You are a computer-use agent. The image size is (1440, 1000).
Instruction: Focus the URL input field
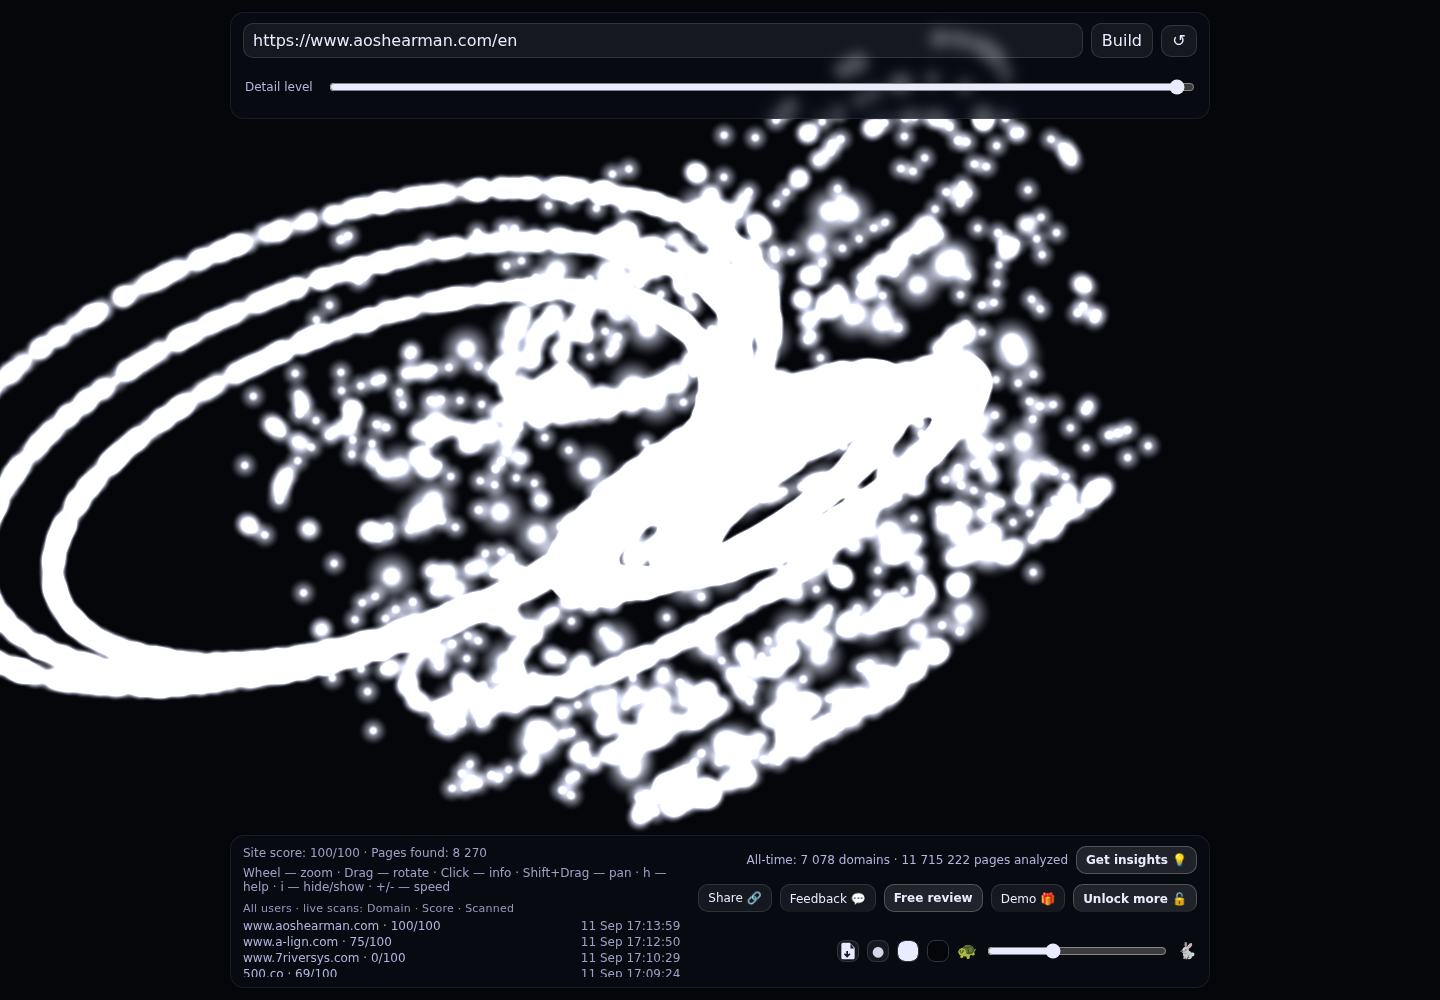[663, 40]
